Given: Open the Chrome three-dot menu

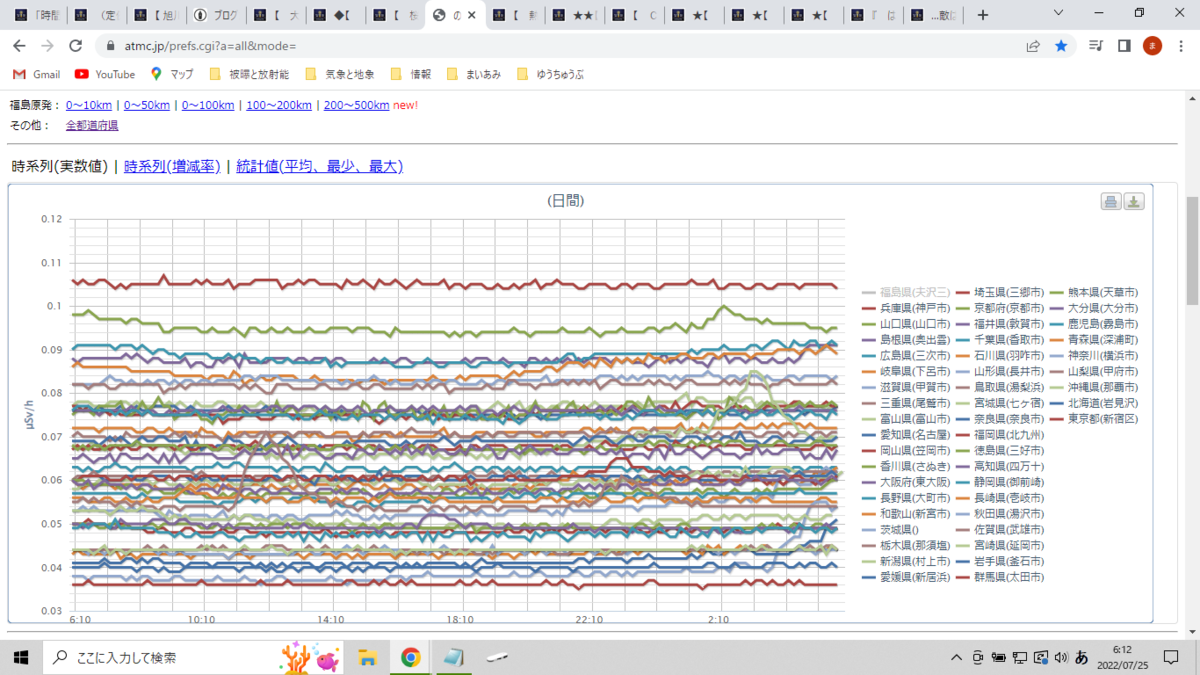Looking at the screenshot, I should pos(1181,46).
